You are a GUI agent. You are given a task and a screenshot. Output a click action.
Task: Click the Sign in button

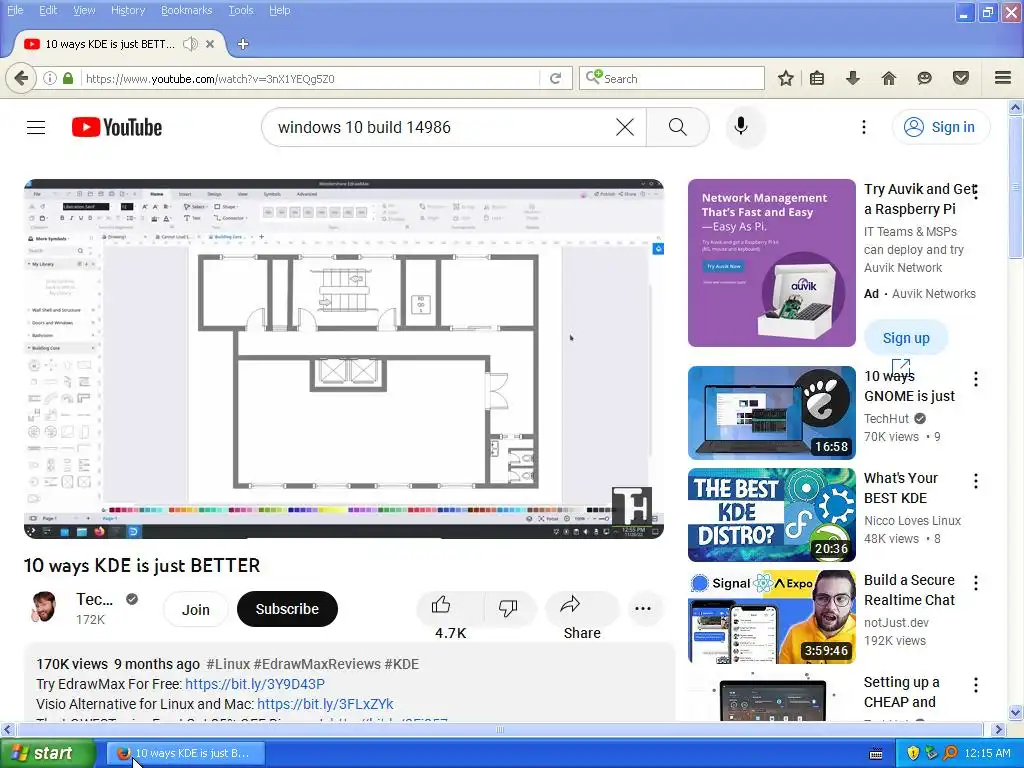point(941,127)
